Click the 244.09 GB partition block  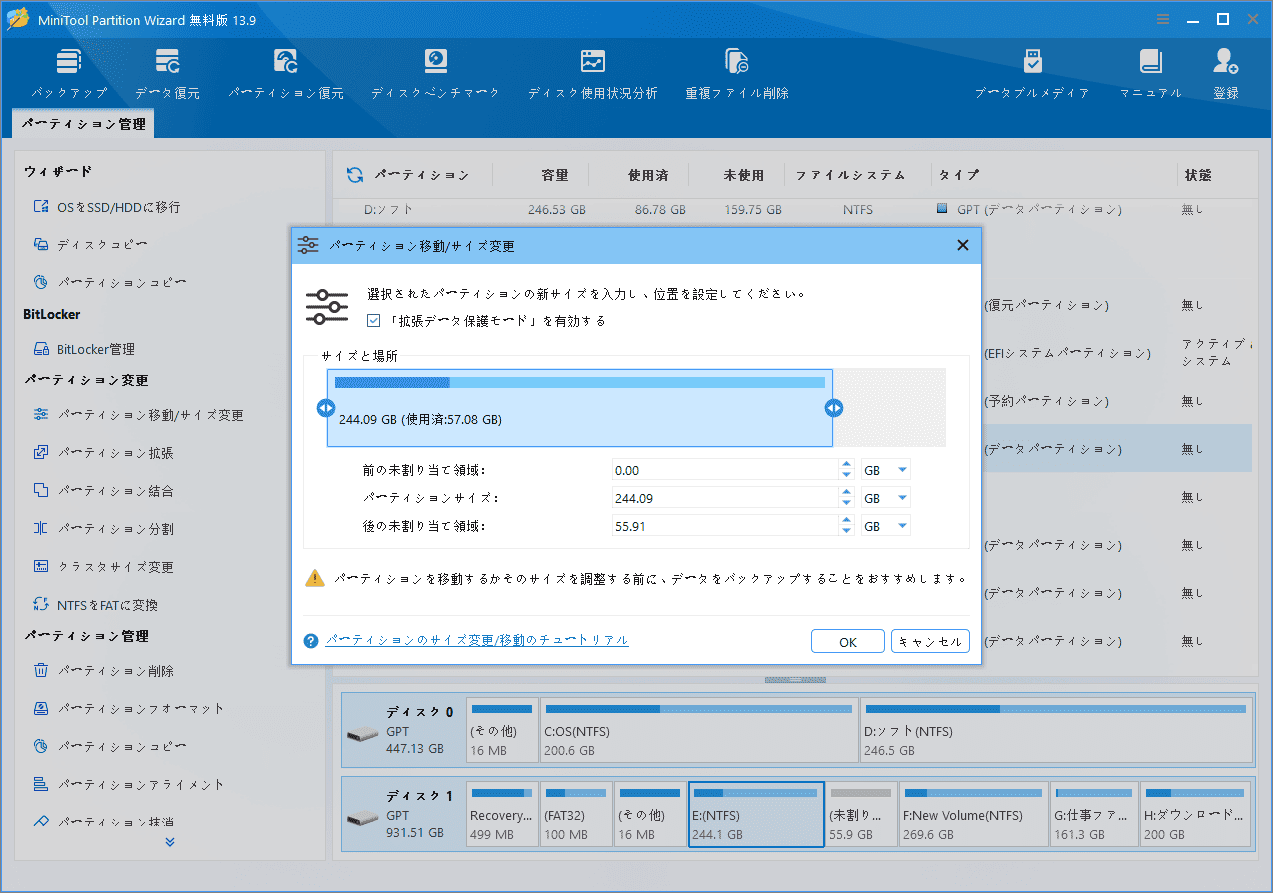coord(580,408)
